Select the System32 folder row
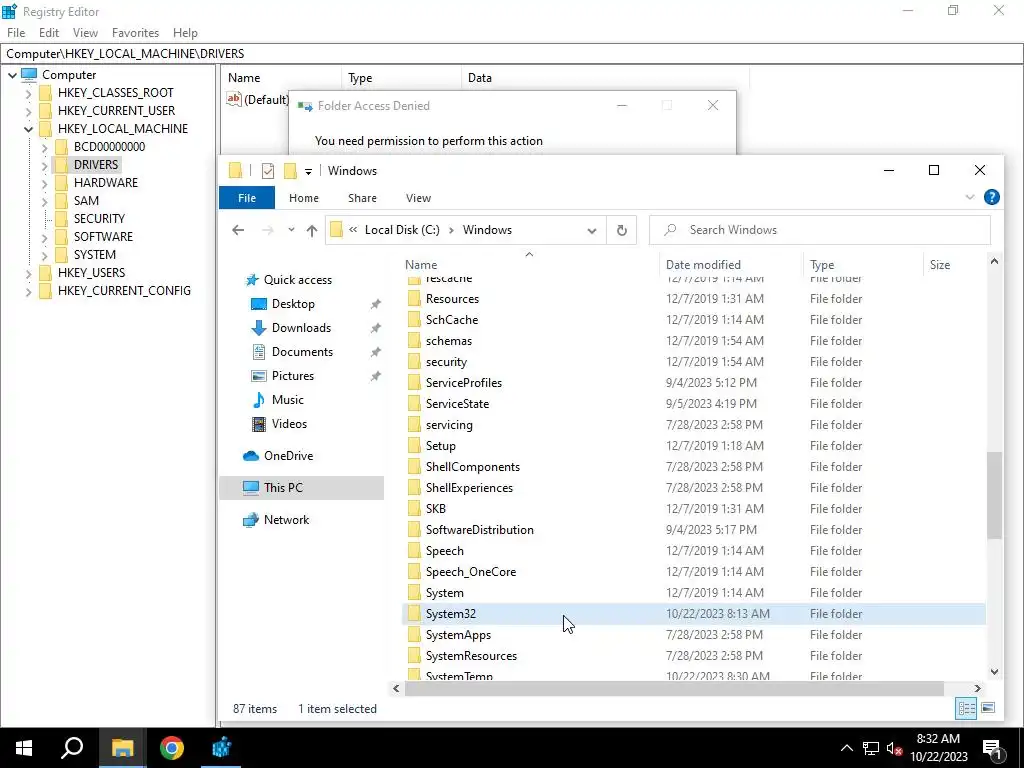 click(693, 614)
